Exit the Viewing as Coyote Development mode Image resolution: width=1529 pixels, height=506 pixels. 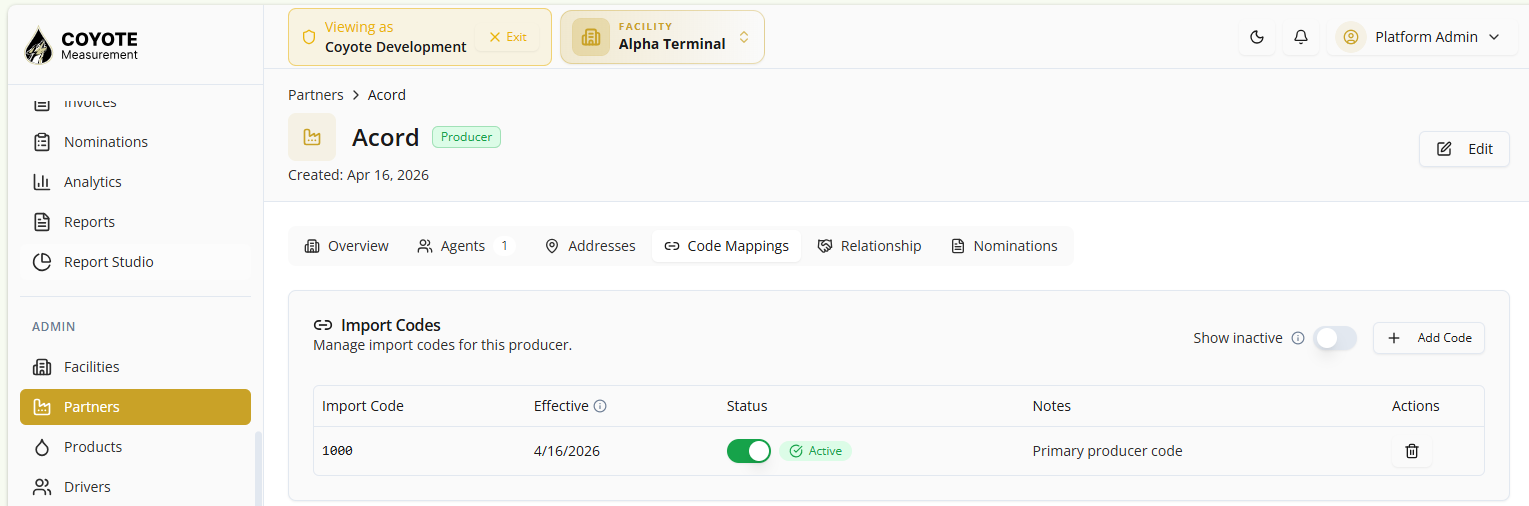507,37
